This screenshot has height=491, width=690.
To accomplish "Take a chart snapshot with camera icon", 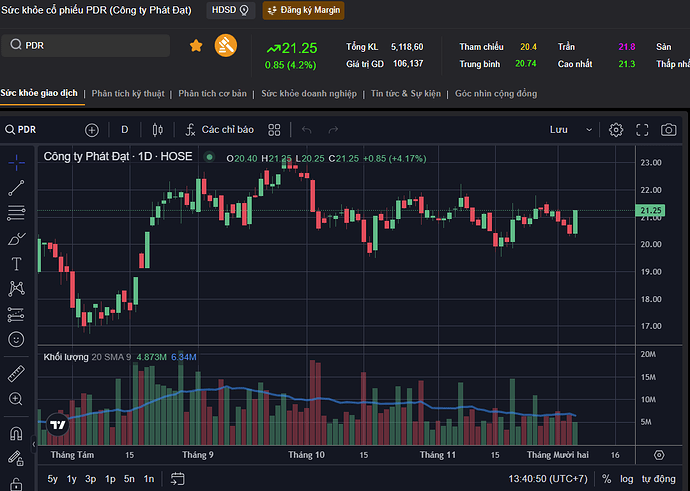I will point(669,130).
